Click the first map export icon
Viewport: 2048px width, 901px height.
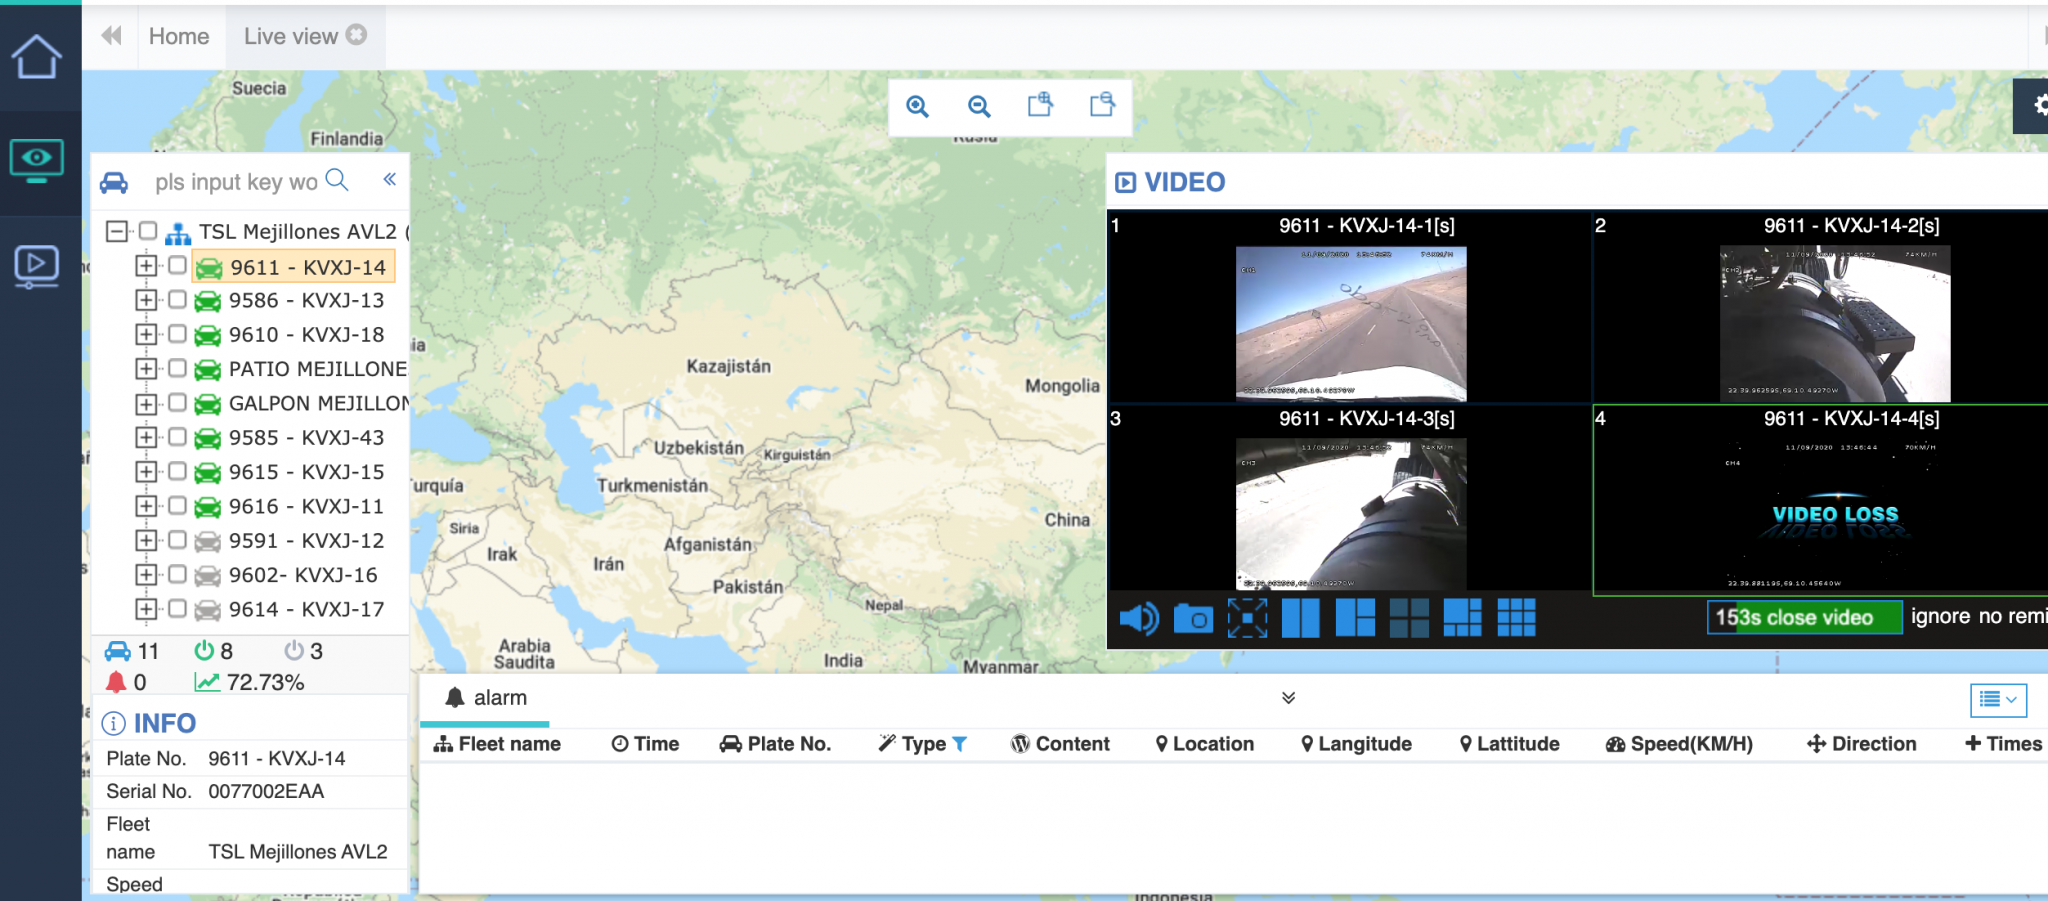[x=1040, y=105]
